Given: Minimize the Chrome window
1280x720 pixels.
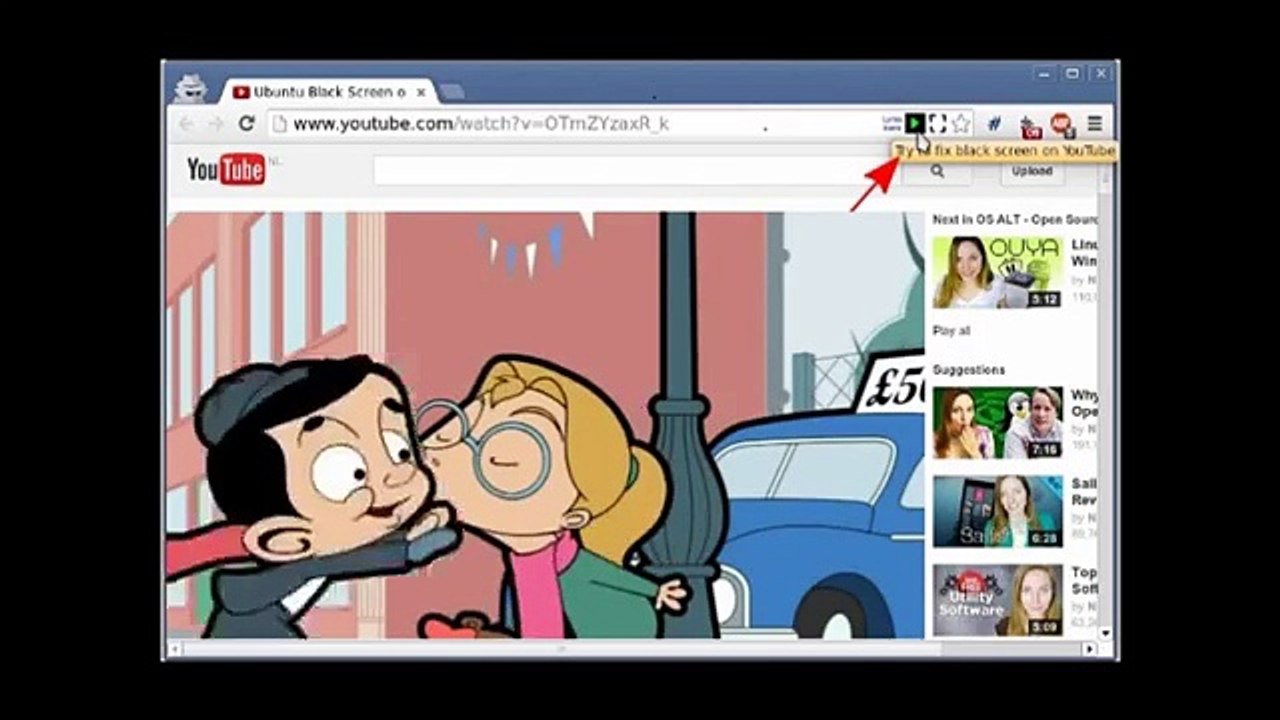Looking at the screenshot, I should click(1045, 74).
